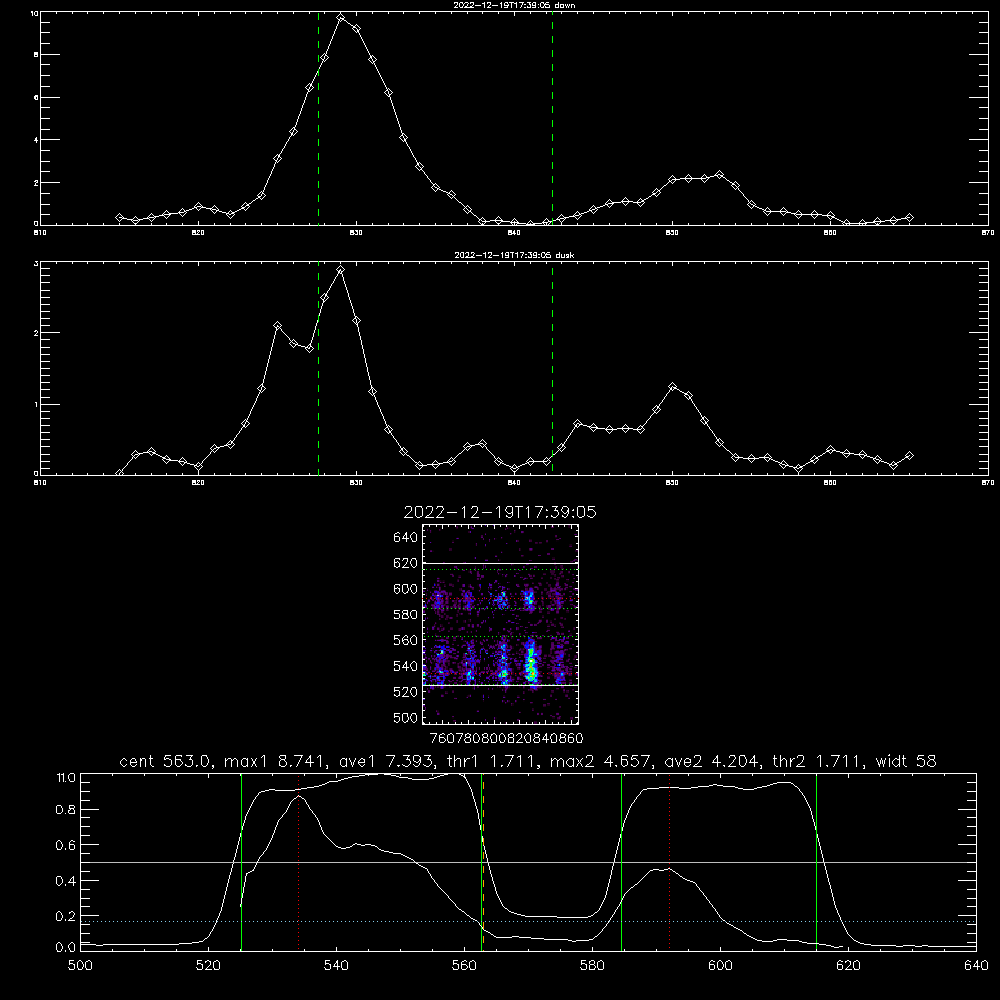The image size is (1000, 1000).
Task: Click the bottom plot x-axis label 640
Action: (976, 966)
